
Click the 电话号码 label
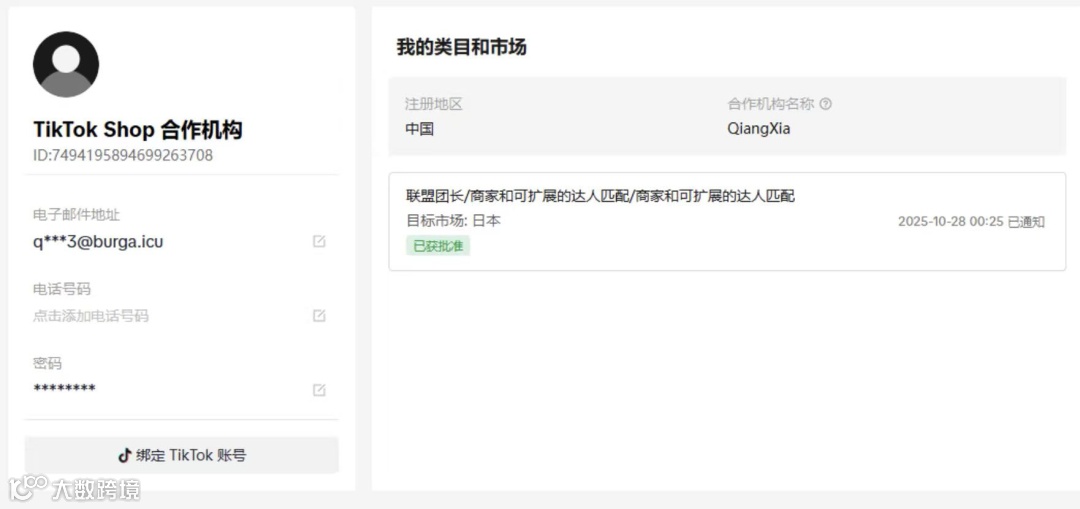[61, 289]
